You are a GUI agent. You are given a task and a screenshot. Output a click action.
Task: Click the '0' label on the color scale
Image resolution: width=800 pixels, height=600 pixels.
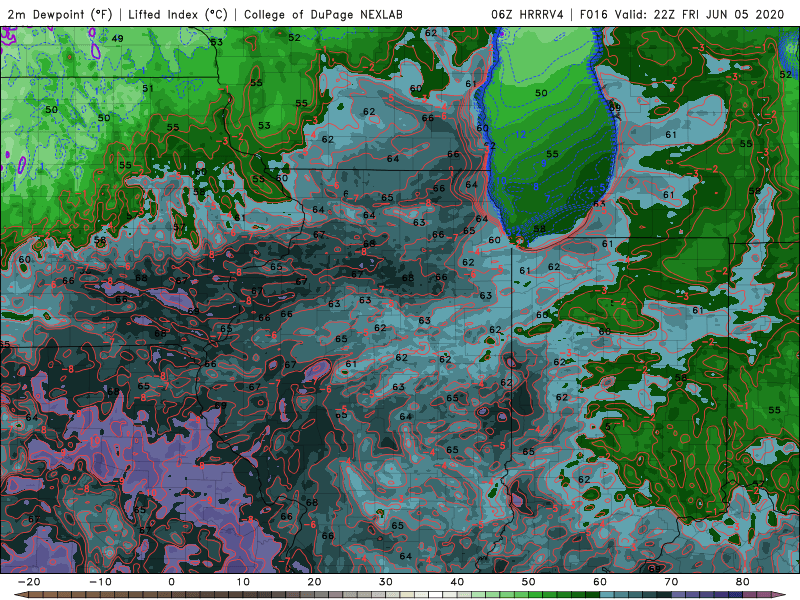point(171,582)
